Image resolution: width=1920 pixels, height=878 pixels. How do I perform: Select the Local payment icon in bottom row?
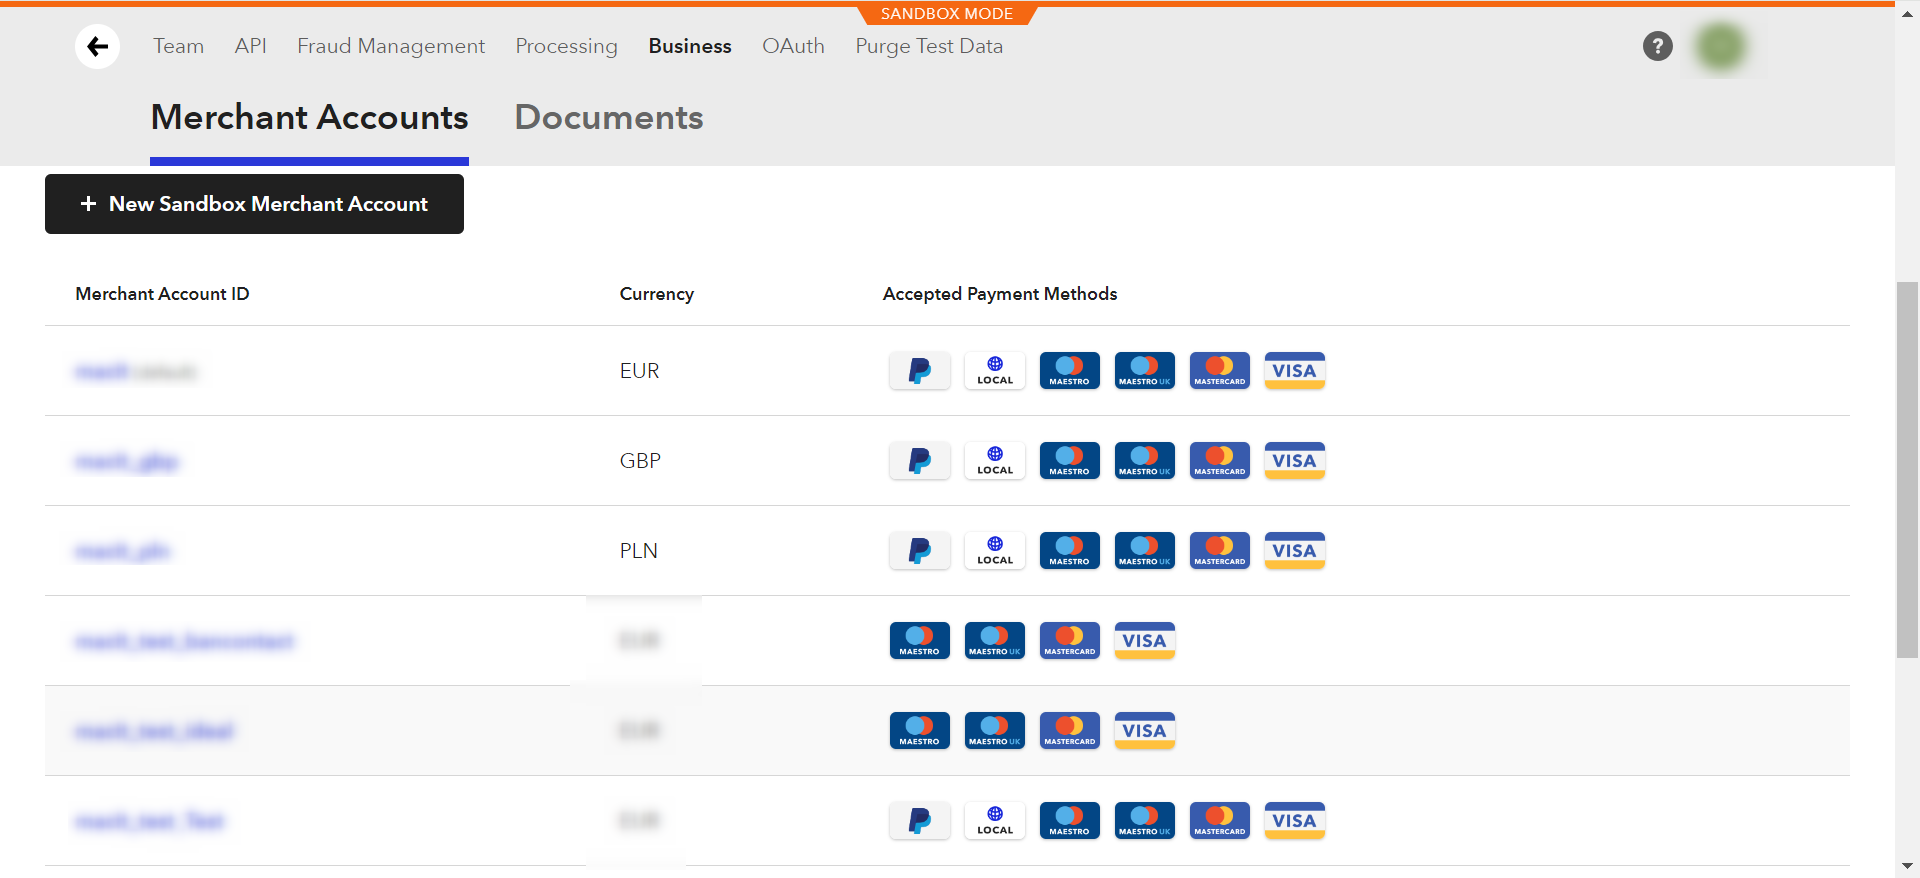(995, 821)
